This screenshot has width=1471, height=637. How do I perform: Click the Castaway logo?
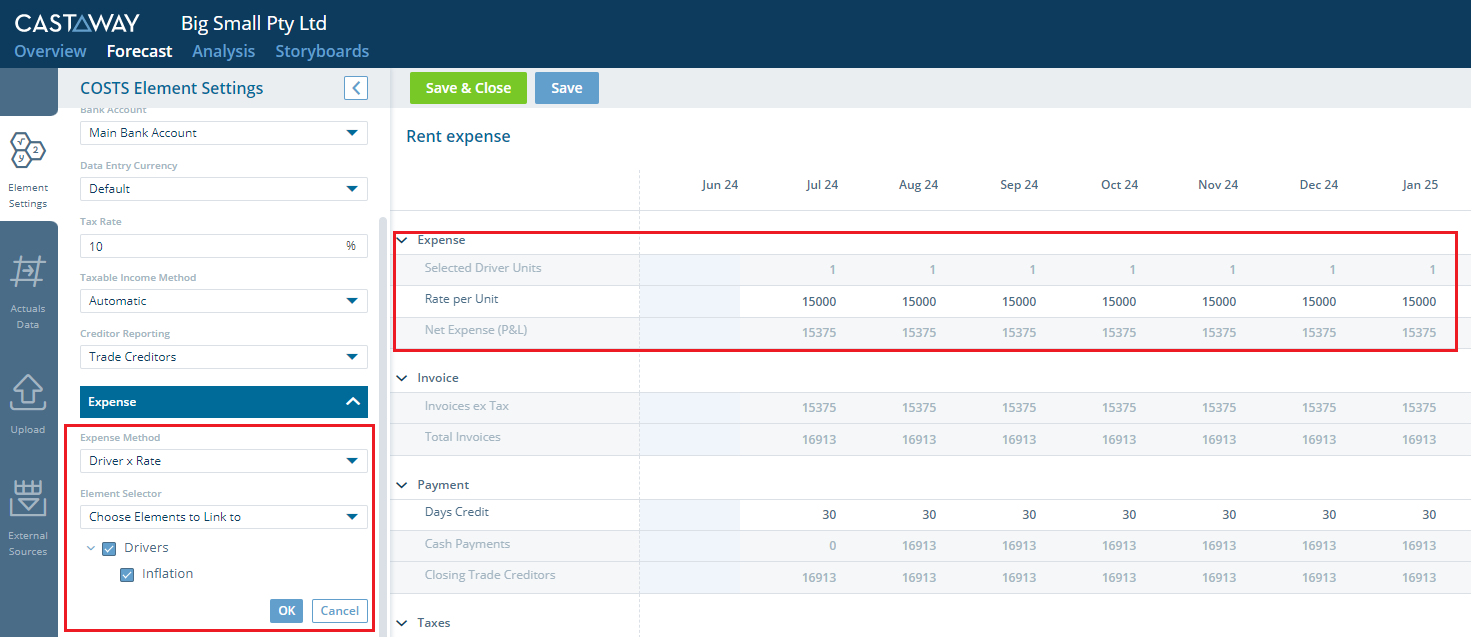[77, 23]
